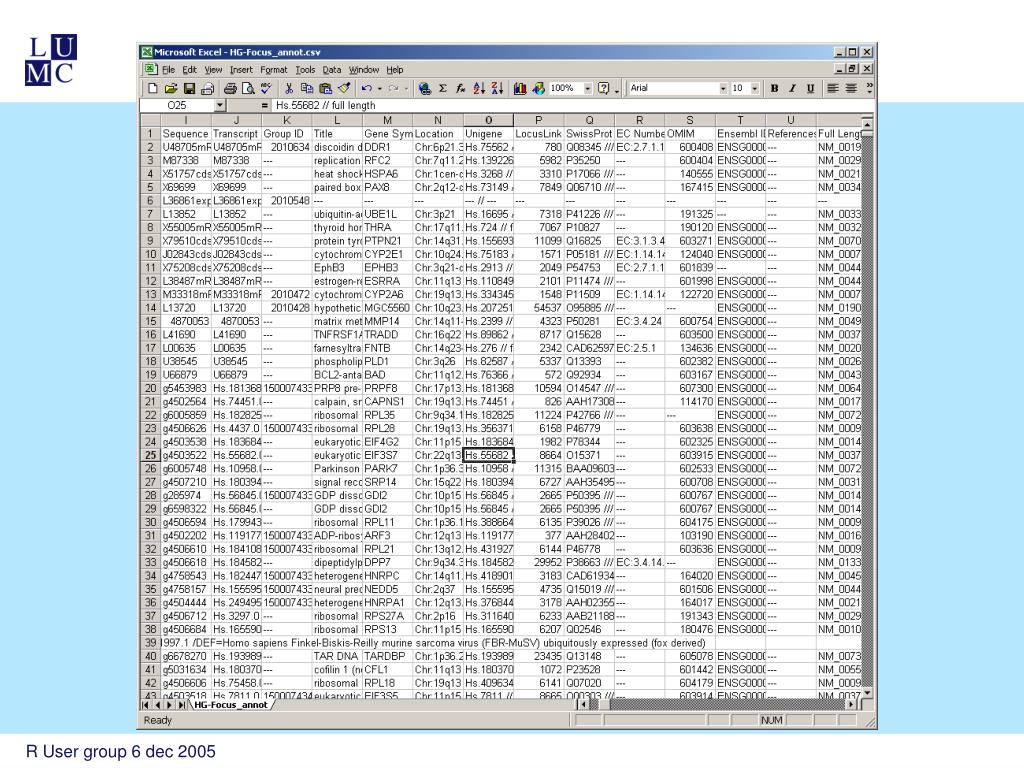Open the Zoom 100% dropdown
This screenshot has width=1024, height=768.
click(587, 88)
